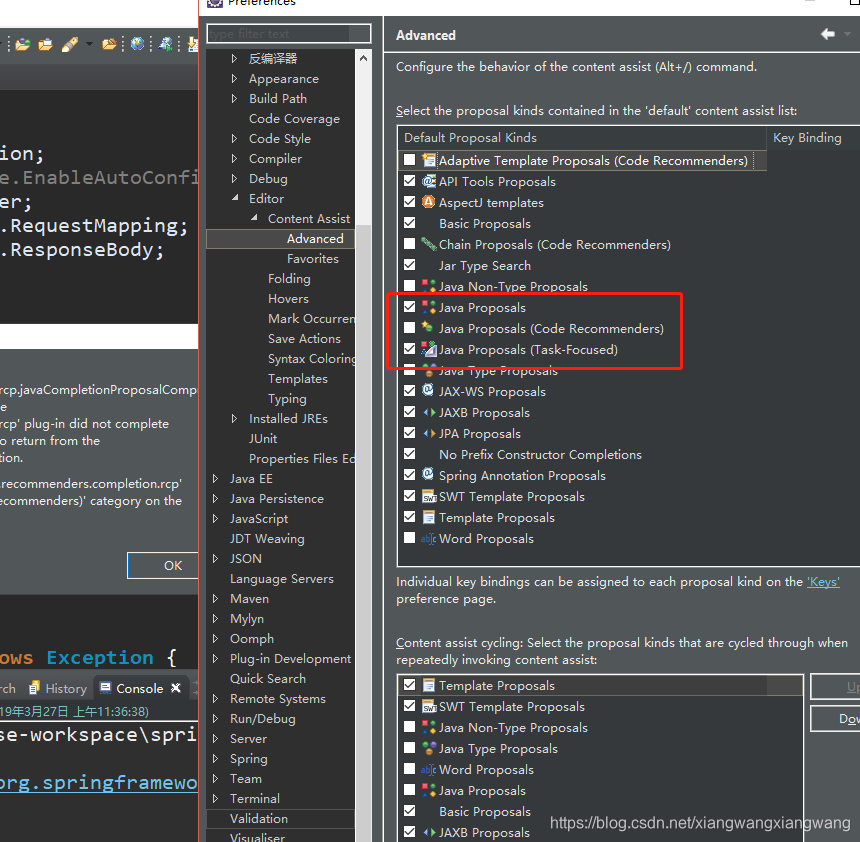860x842 pixels.
Task: Disable Word Proposals in the cycling list
Action: (x=409, y=769)
